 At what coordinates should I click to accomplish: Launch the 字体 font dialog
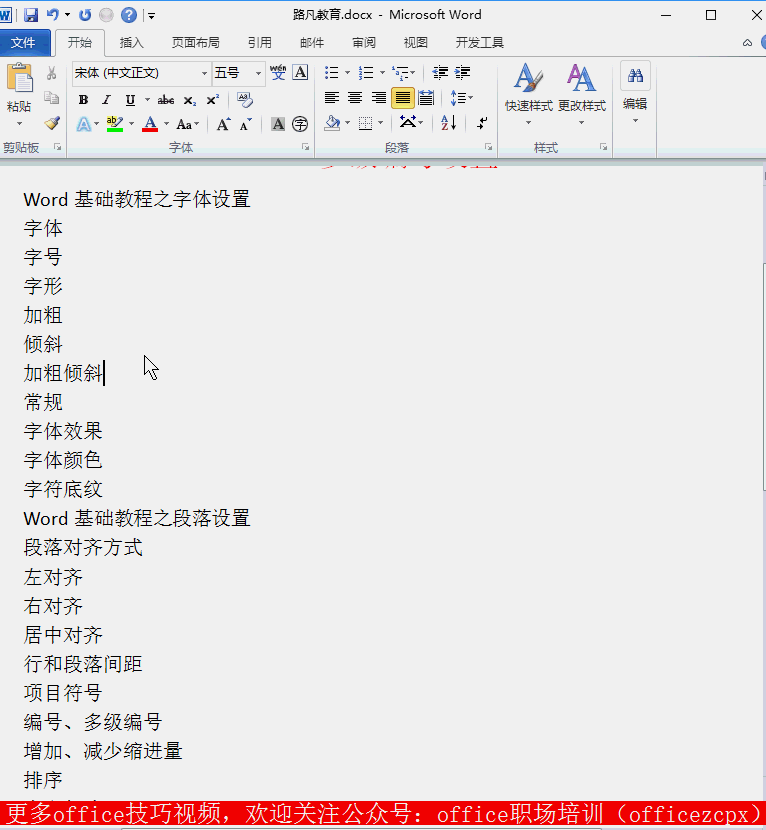[305, 147]
